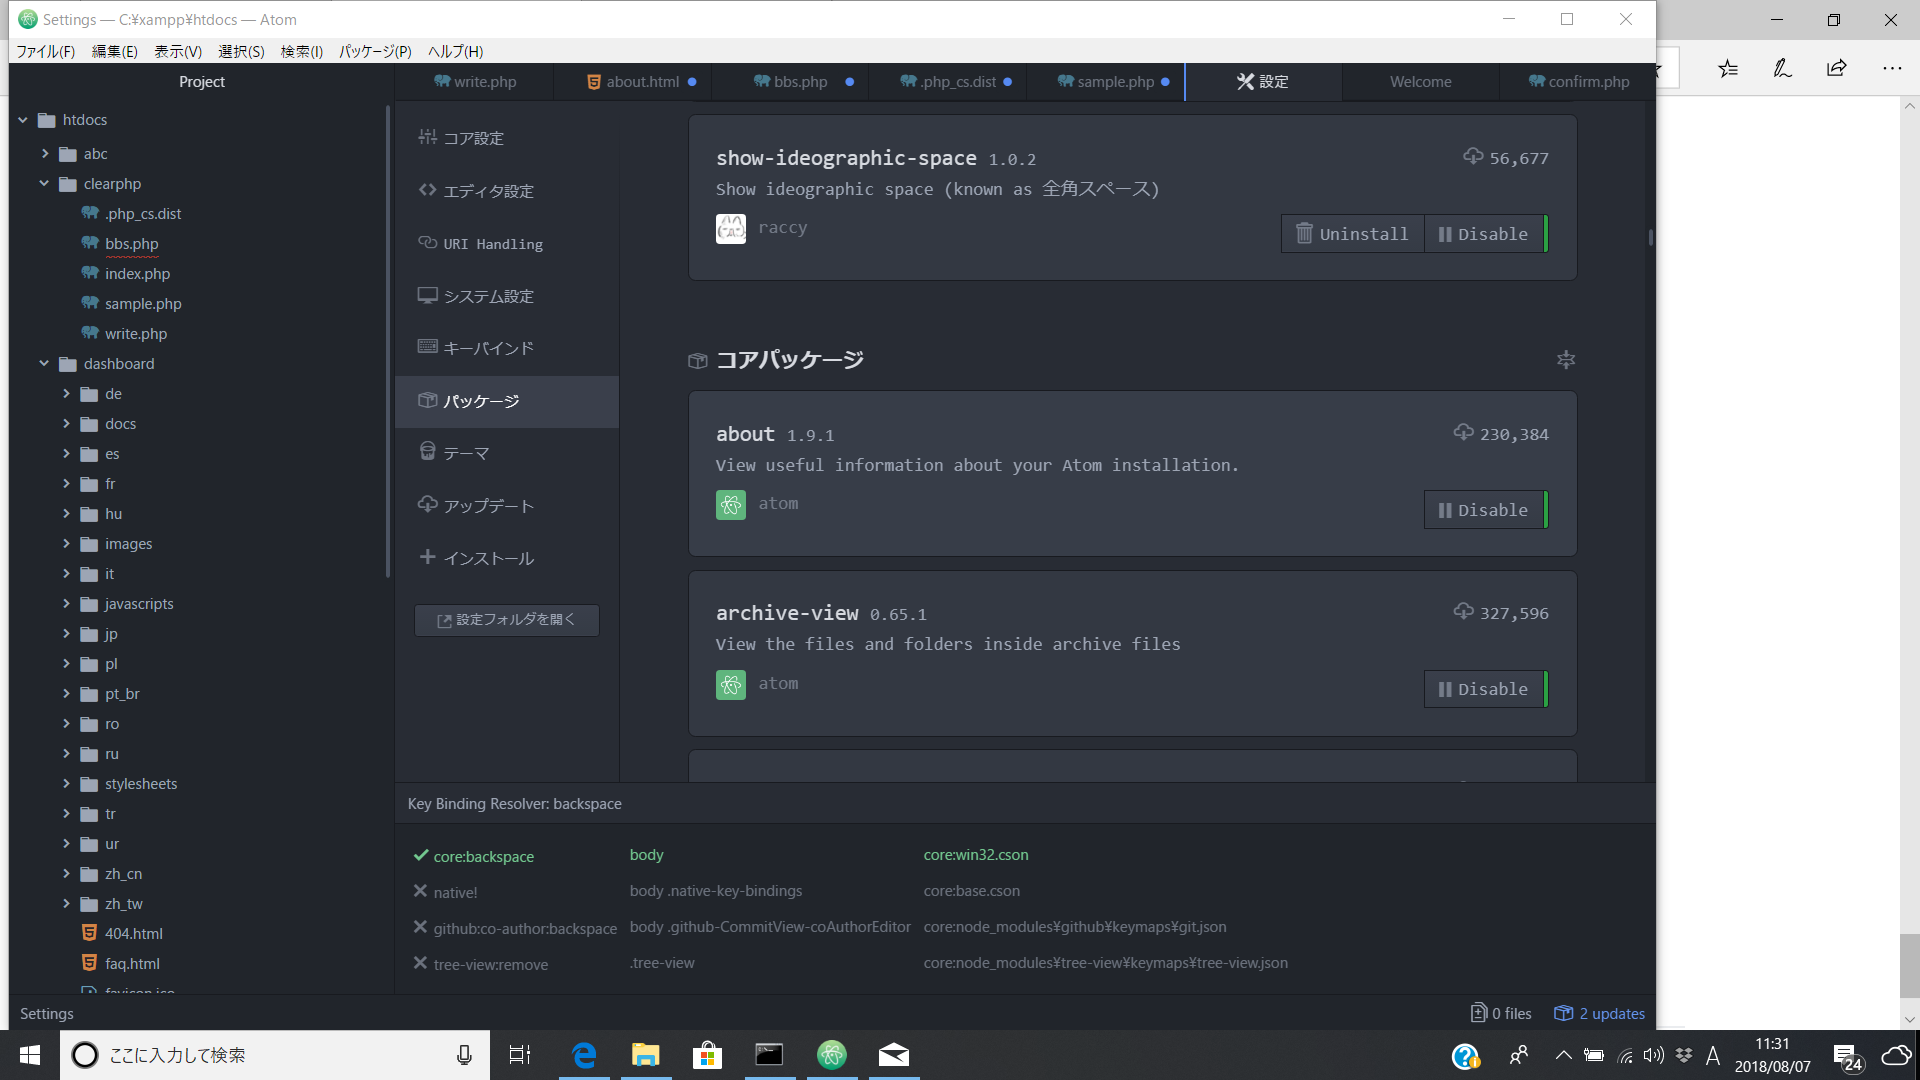Expand the docs folder
This screenshot has height=1080, width=1920.
click(66, 424)
